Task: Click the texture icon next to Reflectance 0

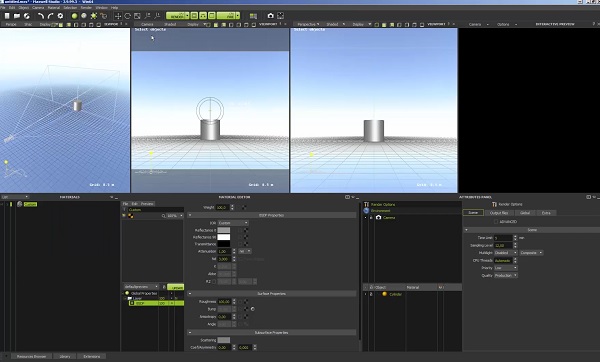Action: tap(246, 230)
